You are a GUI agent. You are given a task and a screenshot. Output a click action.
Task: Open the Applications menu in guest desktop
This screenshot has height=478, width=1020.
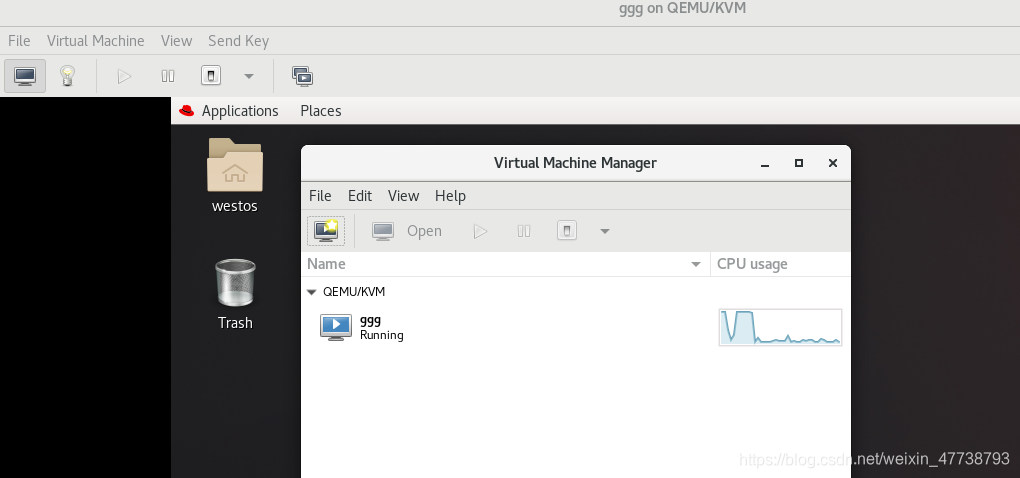(x=239, y=111)
